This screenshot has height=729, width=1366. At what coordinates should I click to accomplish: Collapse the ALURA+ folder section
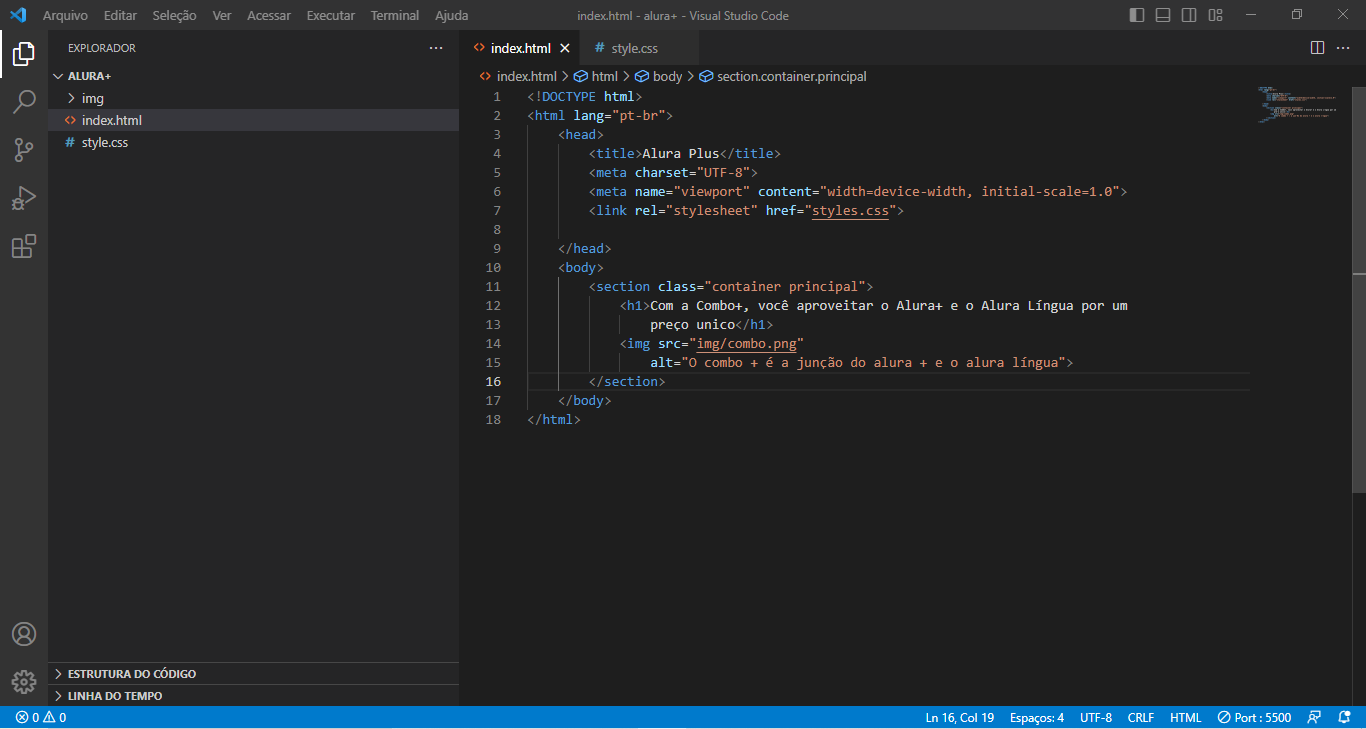click(x=254, y=76)
